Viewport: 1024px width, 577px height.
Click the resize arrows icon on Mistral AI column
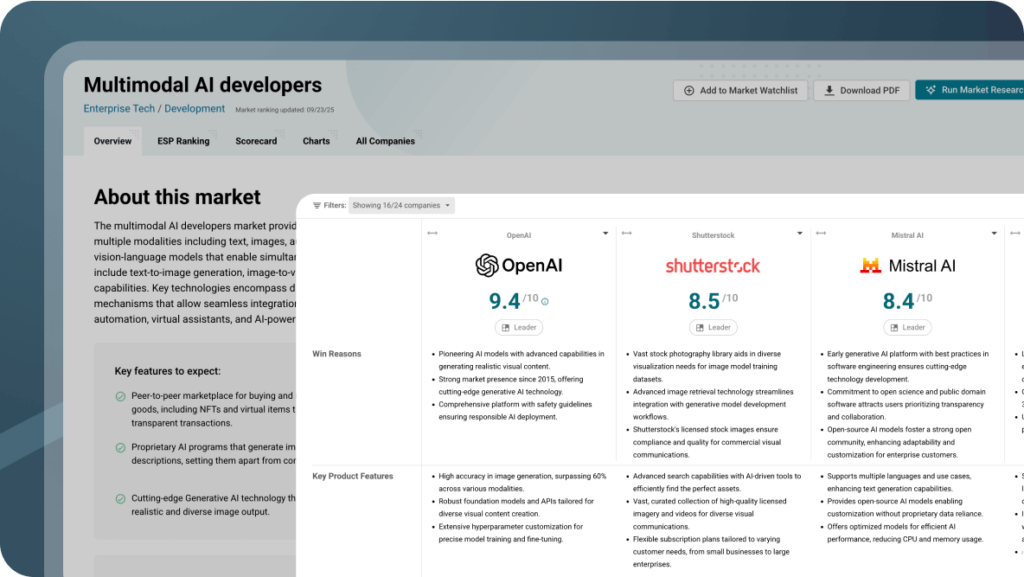click(x=820, y=234)
